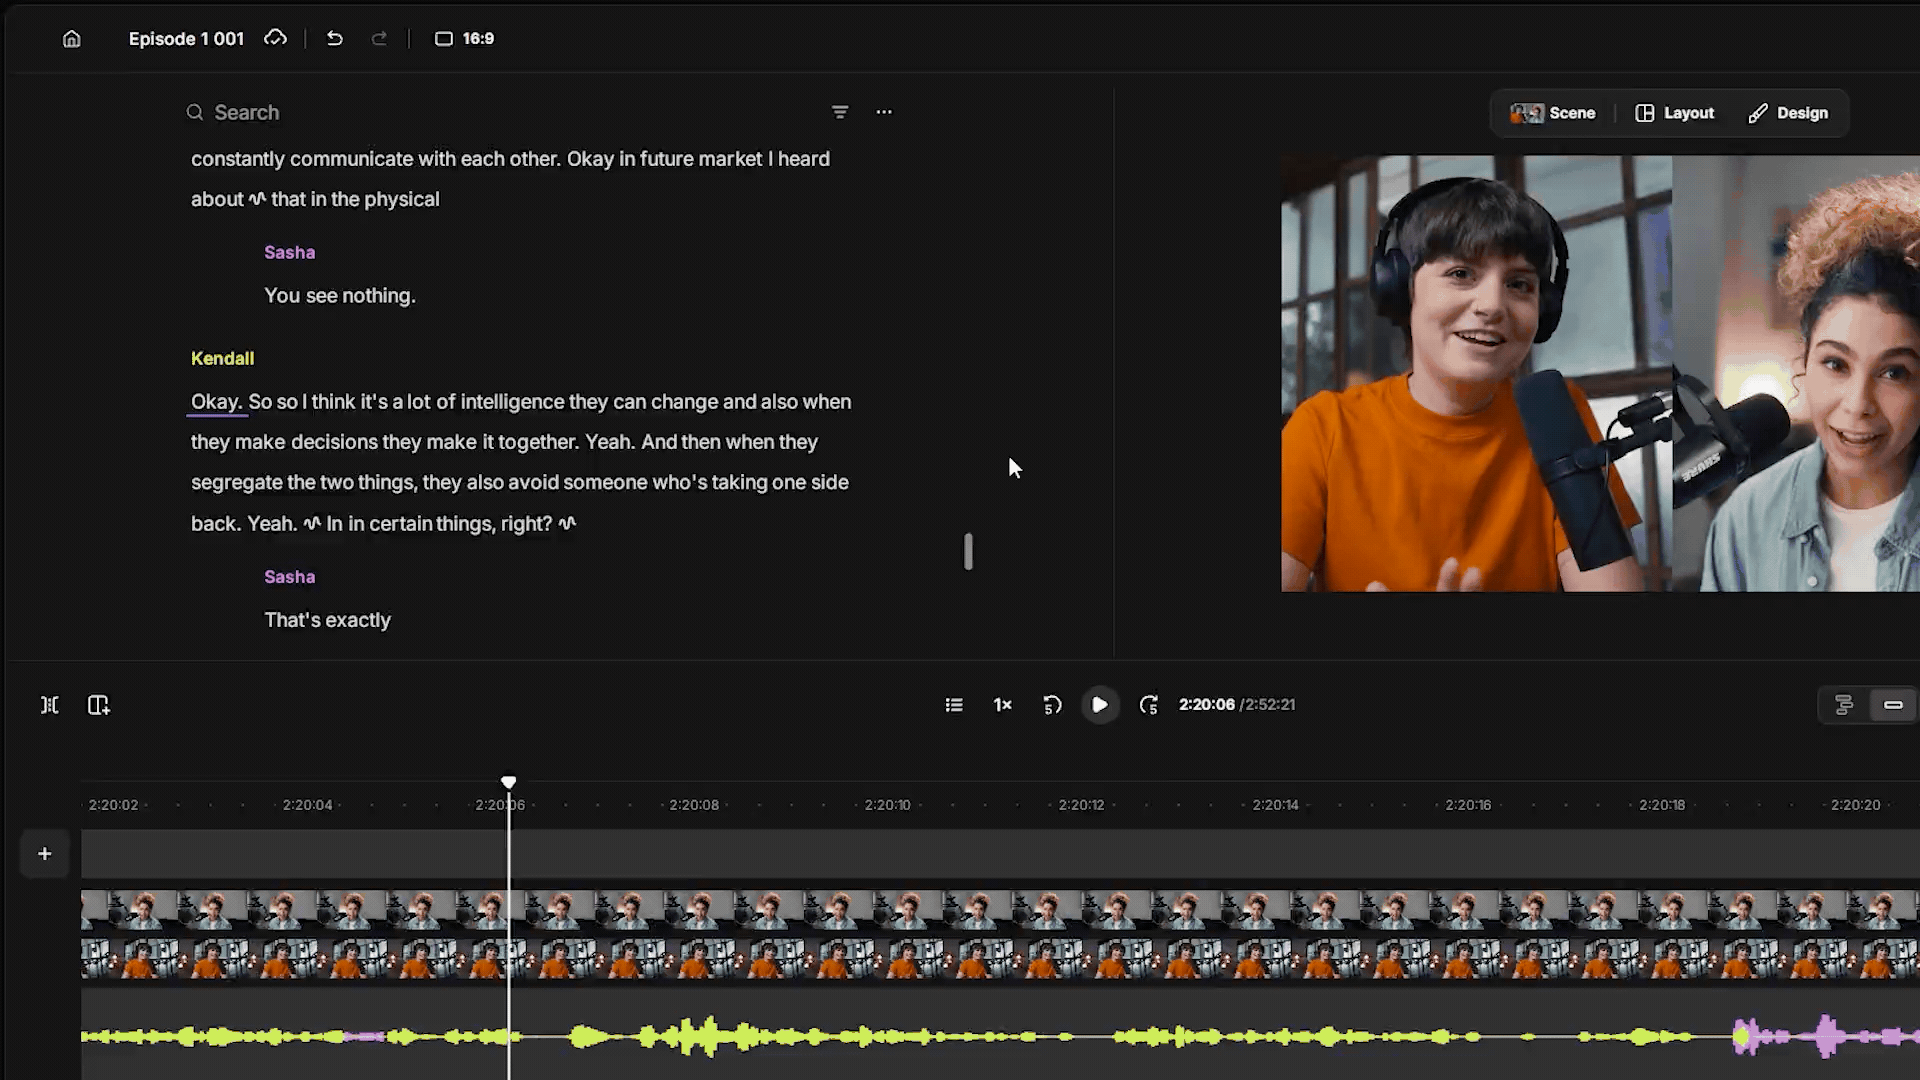The width and height of the screenshot is (1920, 1080).
Task: Add a new scene with the layout-plus icon
Action: tap(98, 705)
